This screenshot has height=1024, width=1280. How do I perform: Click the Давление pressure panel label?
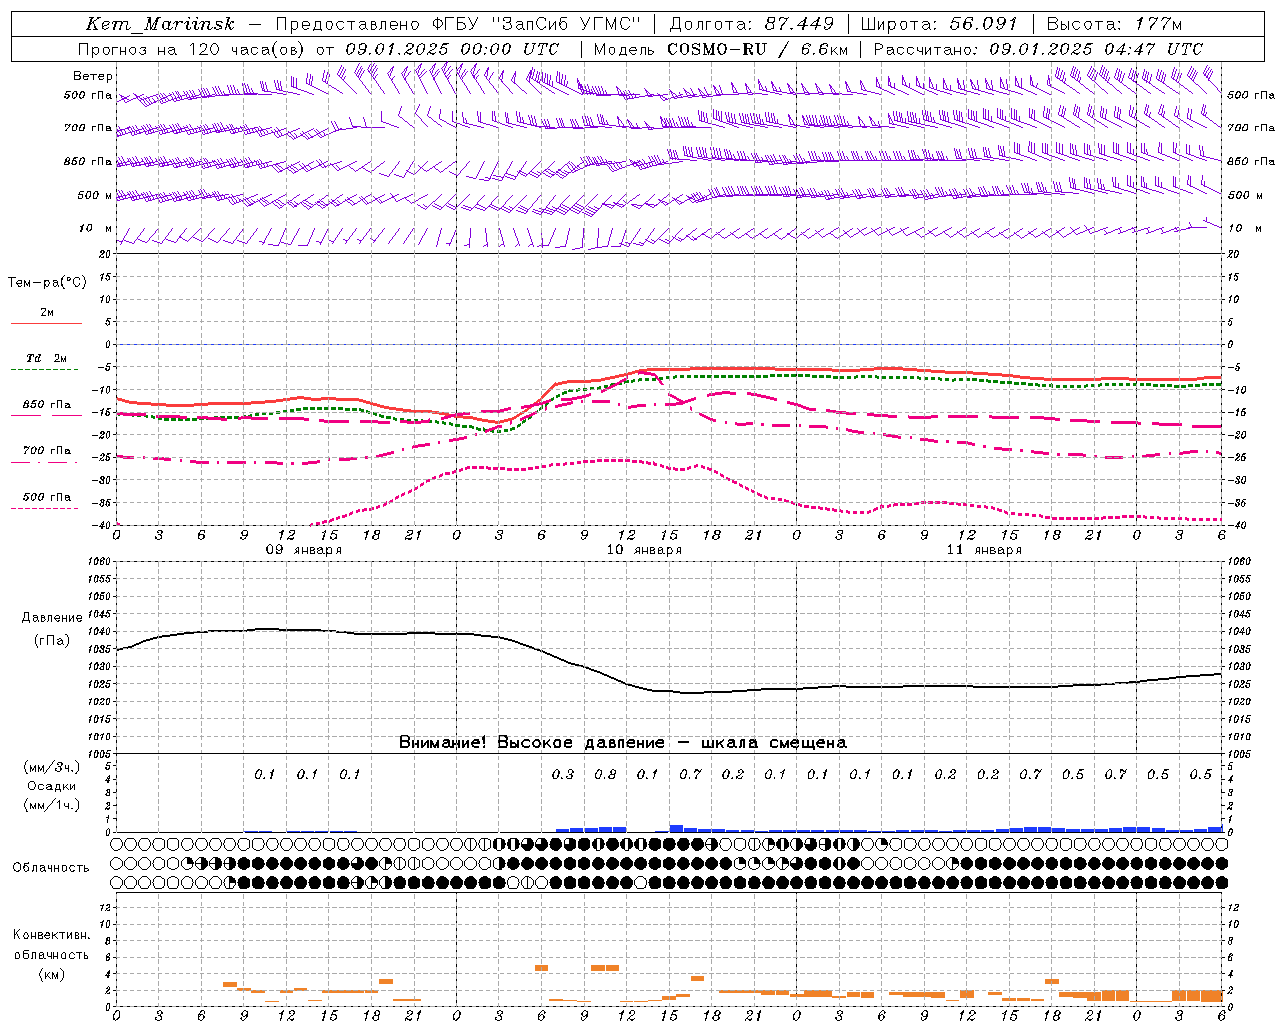pos(52,618)
